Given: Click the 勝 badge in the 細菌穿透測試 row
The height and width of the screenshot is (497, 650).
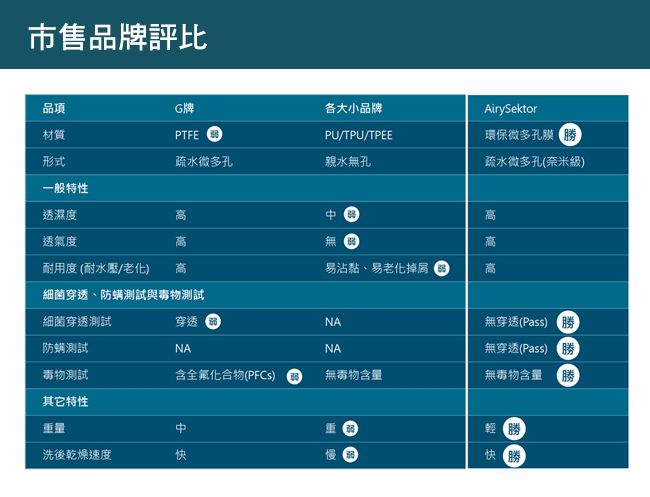Looking at the screenshot, I should (x=568, y=322).
